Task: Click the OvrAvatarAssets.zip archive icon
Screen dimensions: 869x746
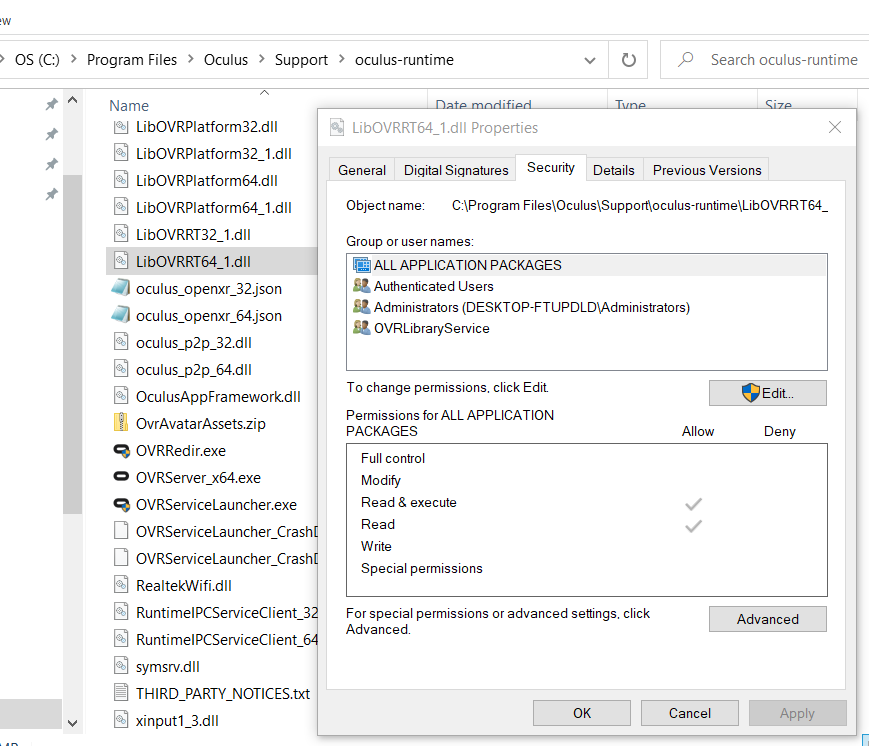Action: click(121, 423)
